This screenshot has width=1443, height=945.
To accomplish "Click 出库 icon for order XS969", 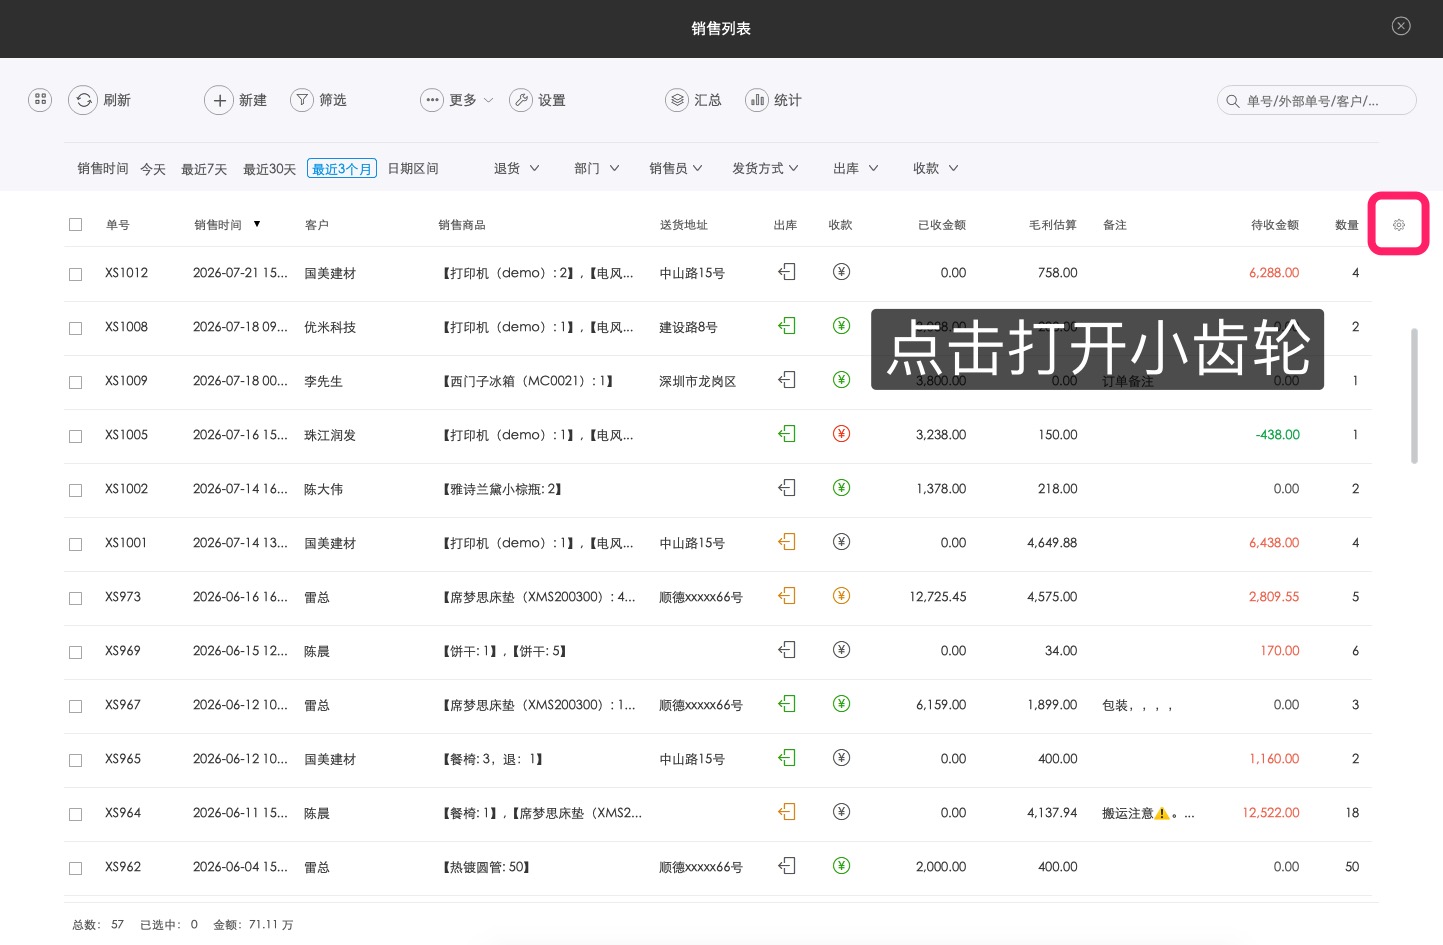I will [x=787, y=650].
